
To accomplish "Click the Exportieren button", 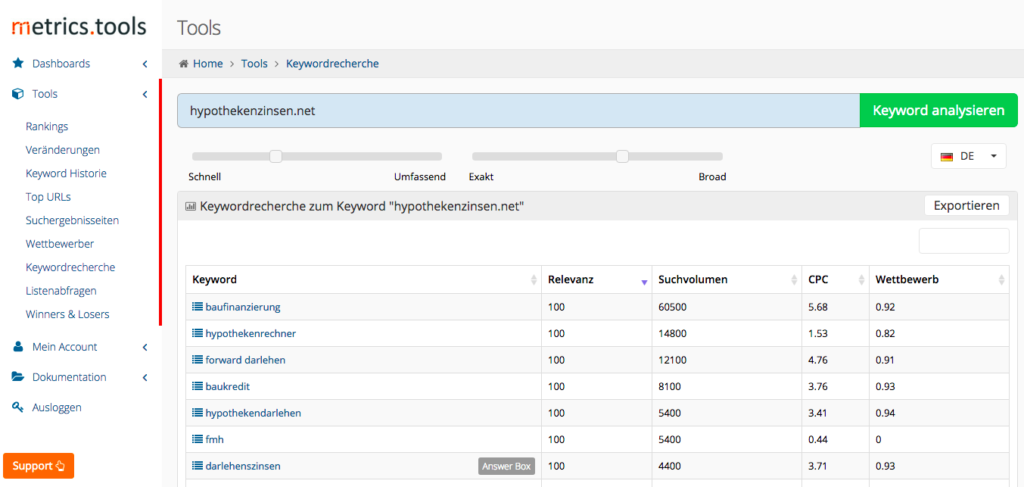I will click(967, 206).
